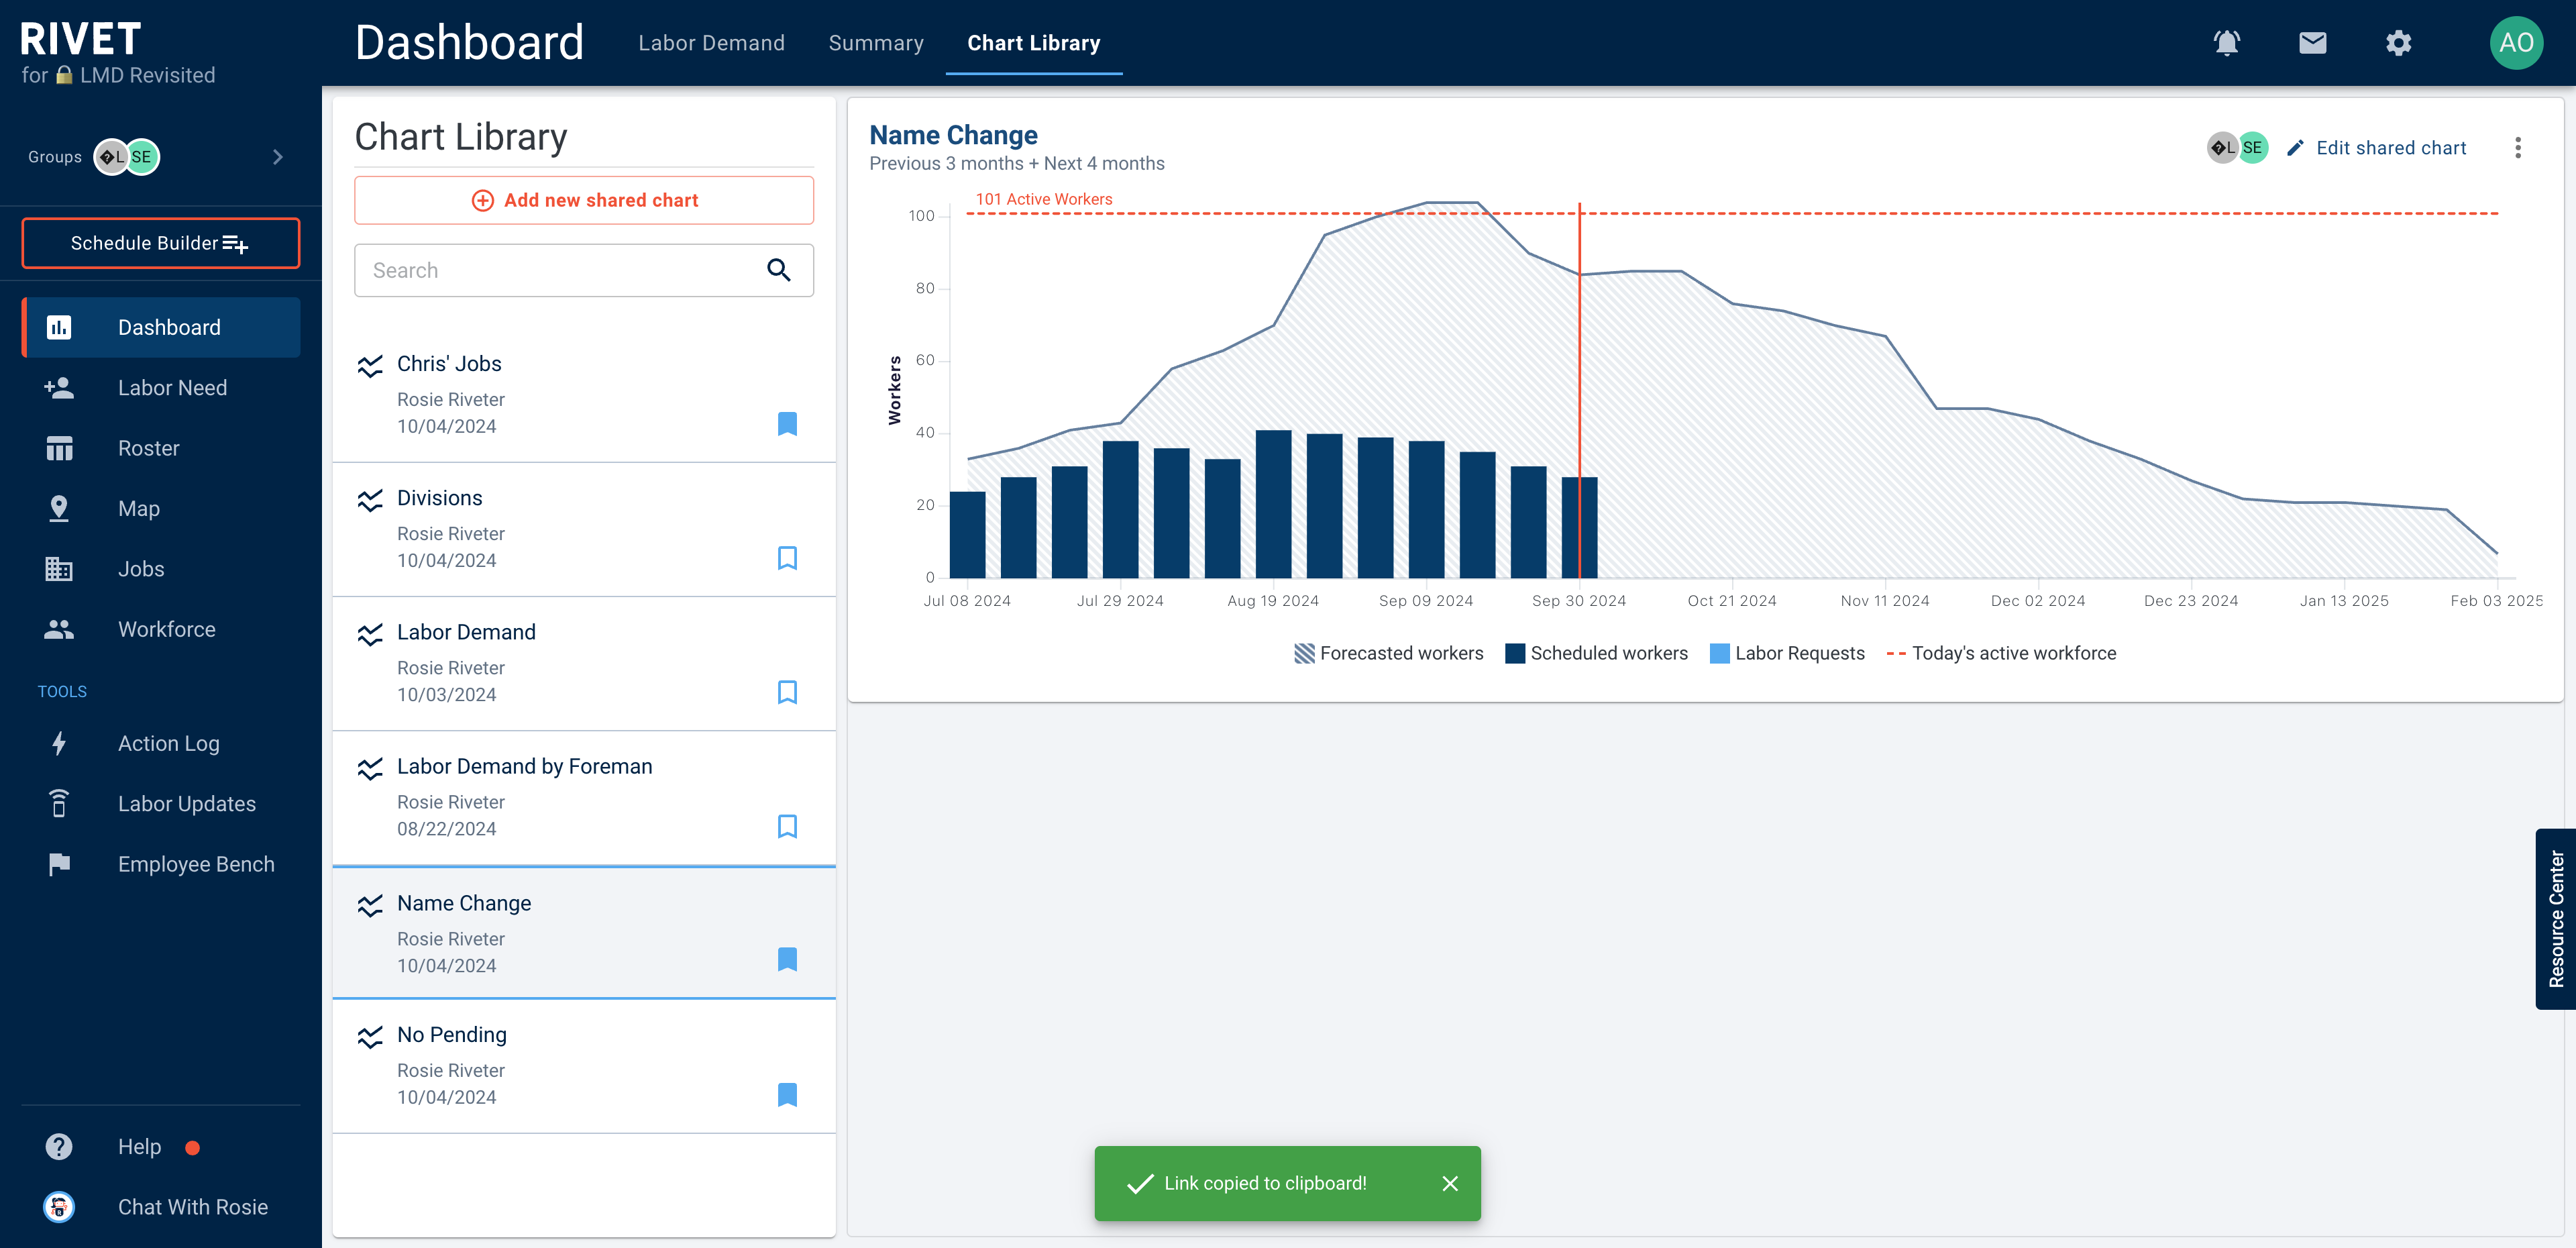Click the Roster table icon
This screenshot has width=2576, height=1248.
pyautogui.click(x=59, y=448)
